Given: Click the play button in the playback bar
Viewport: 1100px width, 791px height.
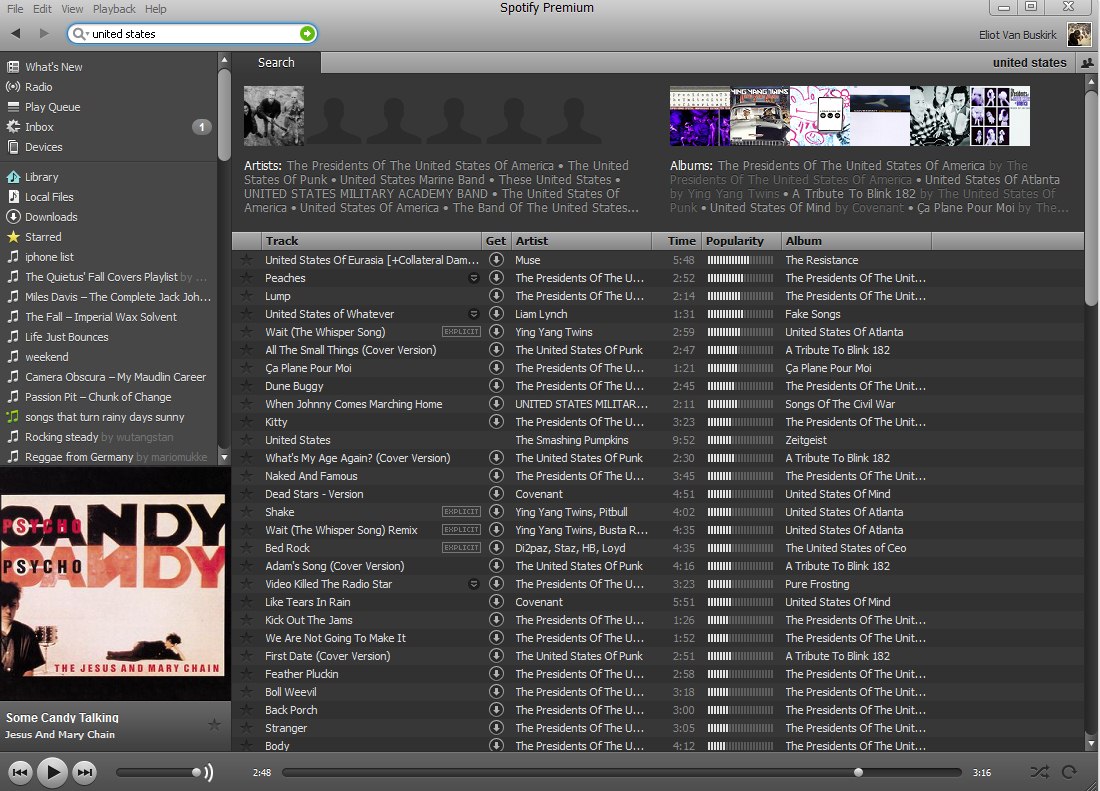Looking at the screenshot, I should [52, 772].
